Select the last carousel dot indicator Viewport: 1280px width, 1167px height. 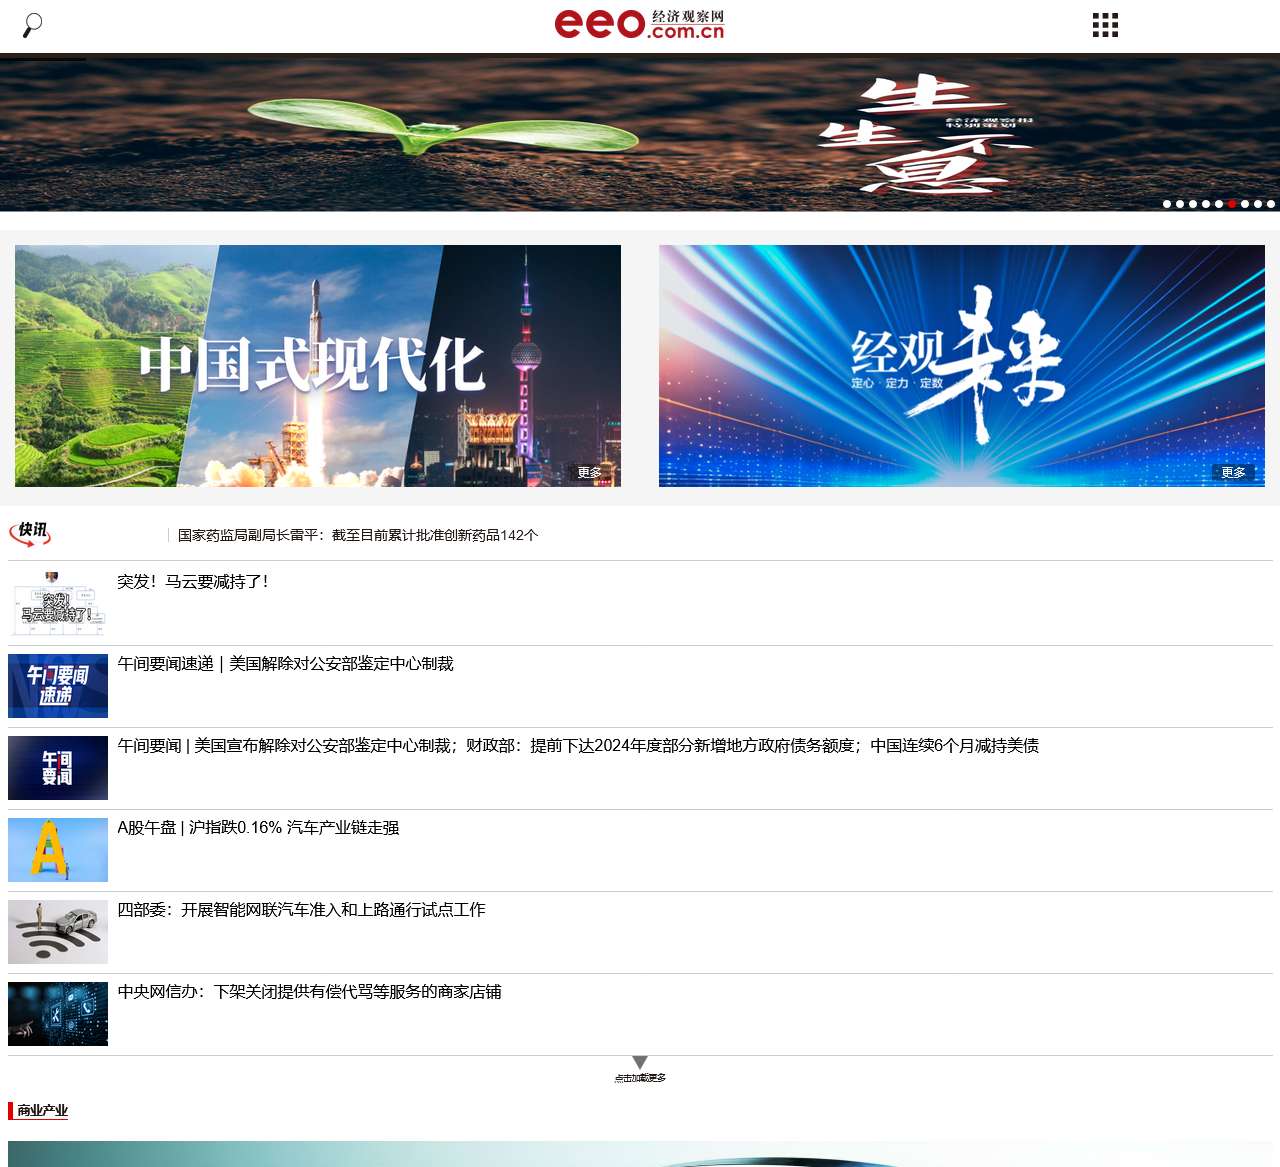(x=1271, y=204)
